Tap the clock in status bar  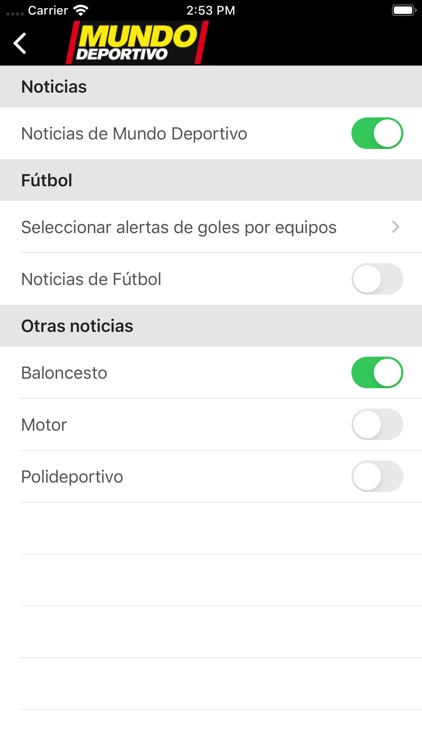pos(211,11)
